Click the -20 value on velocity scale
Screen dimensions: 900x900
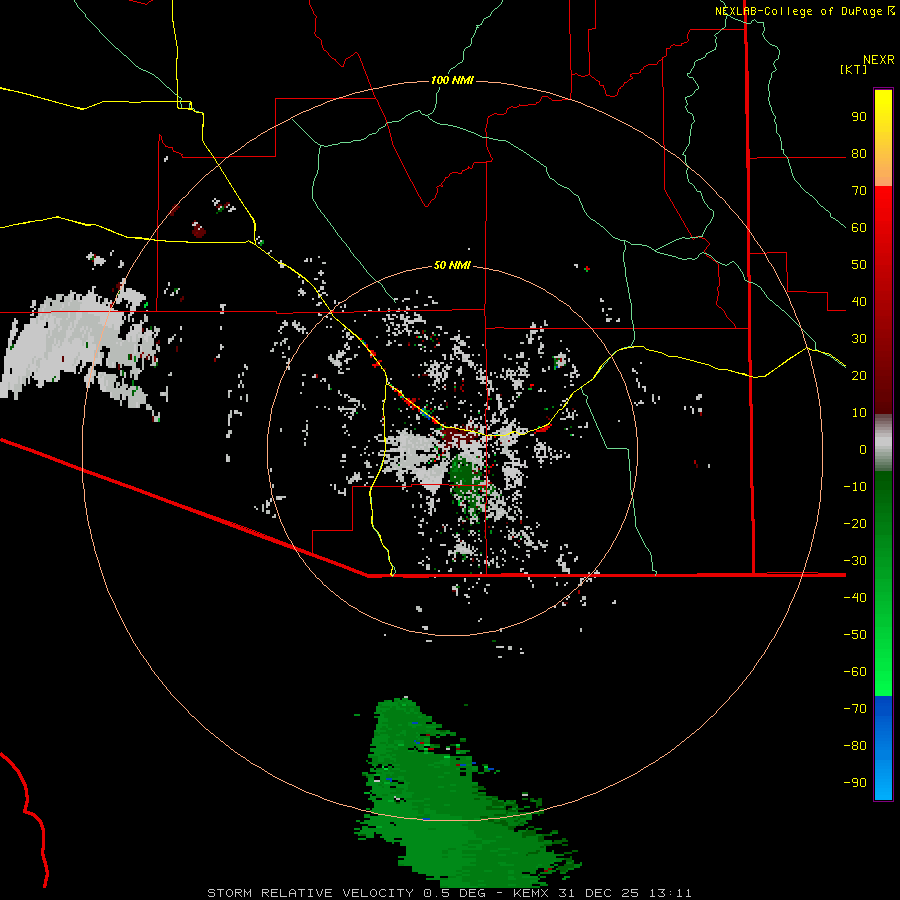(855, 524)
